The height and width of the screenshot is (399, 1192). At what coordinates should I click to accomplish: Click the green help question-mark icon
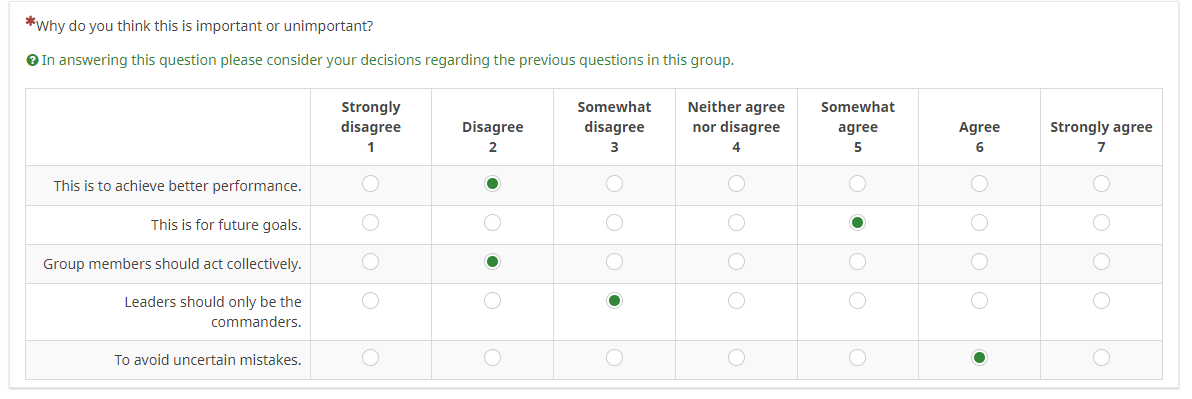click(x=32, y=60)
